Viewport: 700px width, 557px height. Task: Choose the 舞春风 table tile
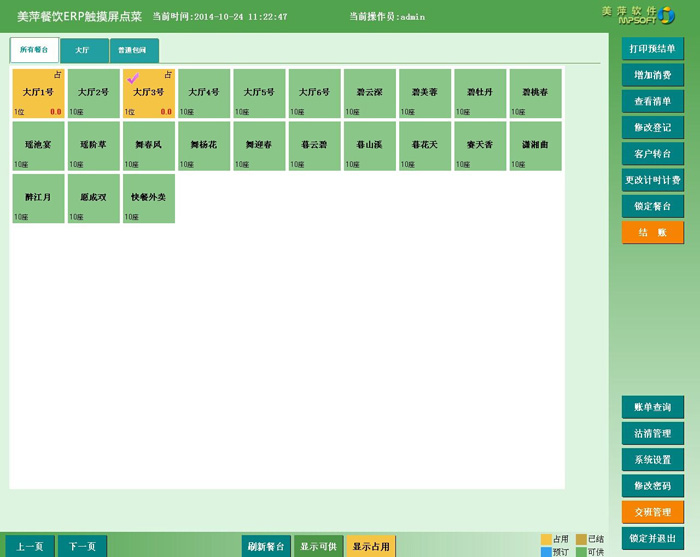click(x=148, y=145)
